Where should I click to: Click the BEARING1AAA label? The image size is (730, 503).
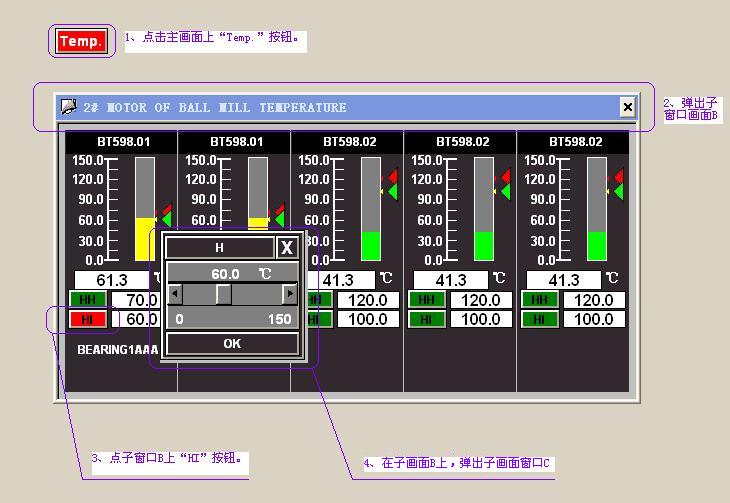pyautogui.click(x=118, y=350)
